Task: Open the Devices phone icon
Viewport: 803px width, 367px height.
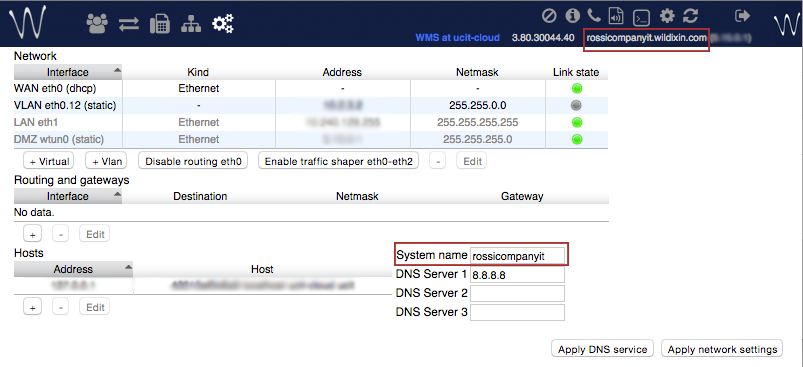Action: click(x=160, y=24)
